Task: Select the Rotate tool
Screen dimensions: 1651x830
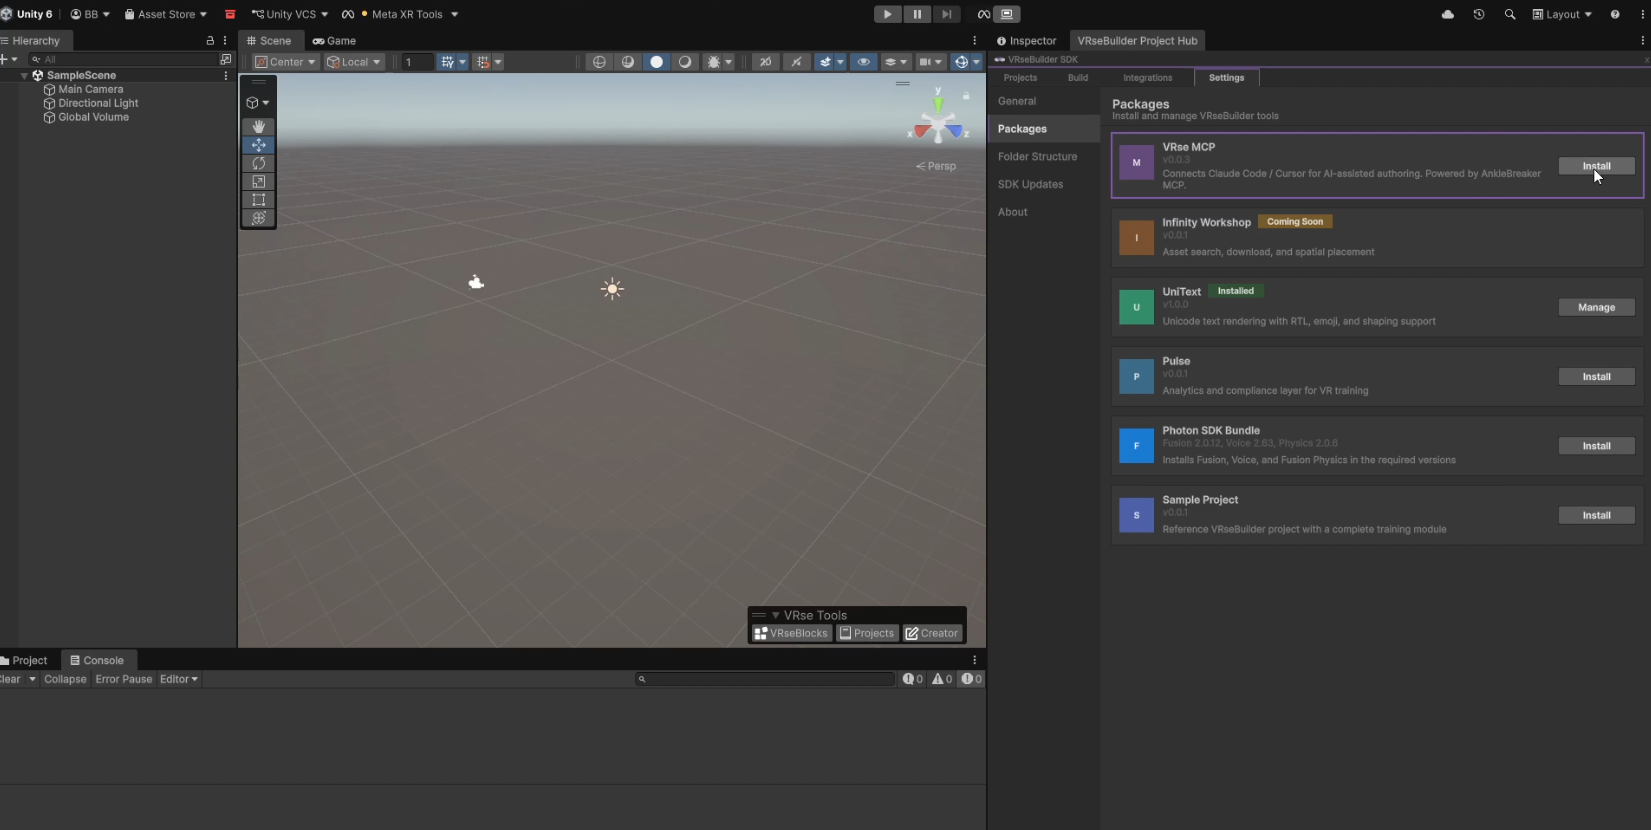Action: 259,163
